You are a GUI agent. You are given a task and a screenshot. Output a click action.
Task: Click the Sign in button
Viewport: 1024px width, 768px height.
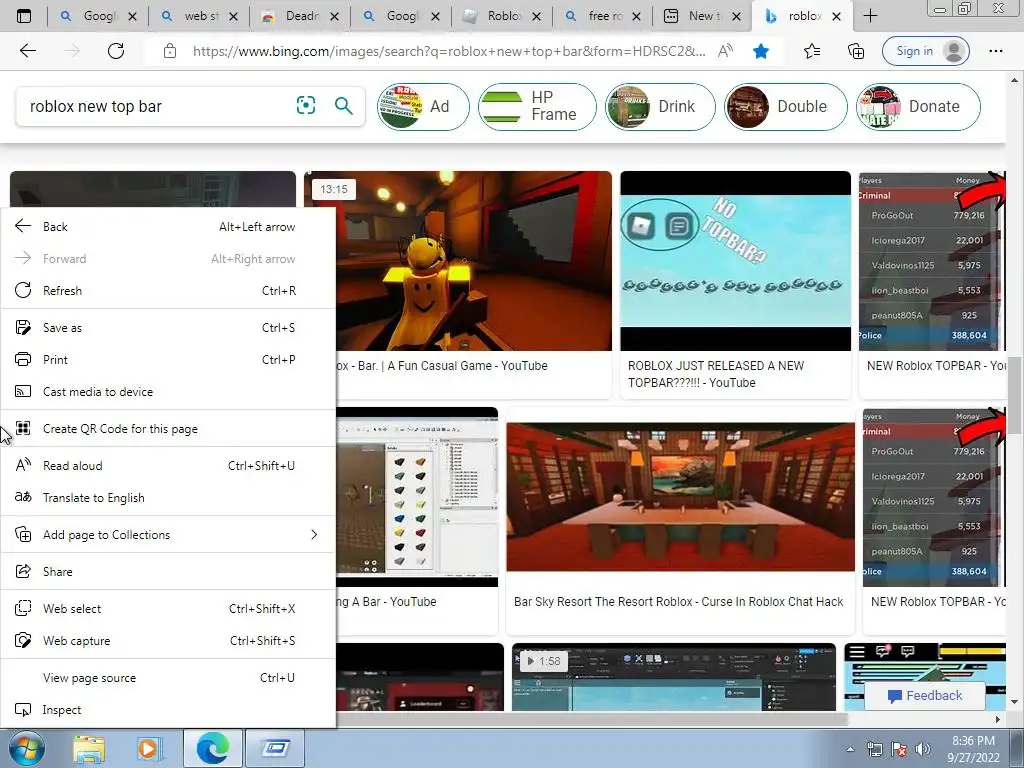point(925,51)
